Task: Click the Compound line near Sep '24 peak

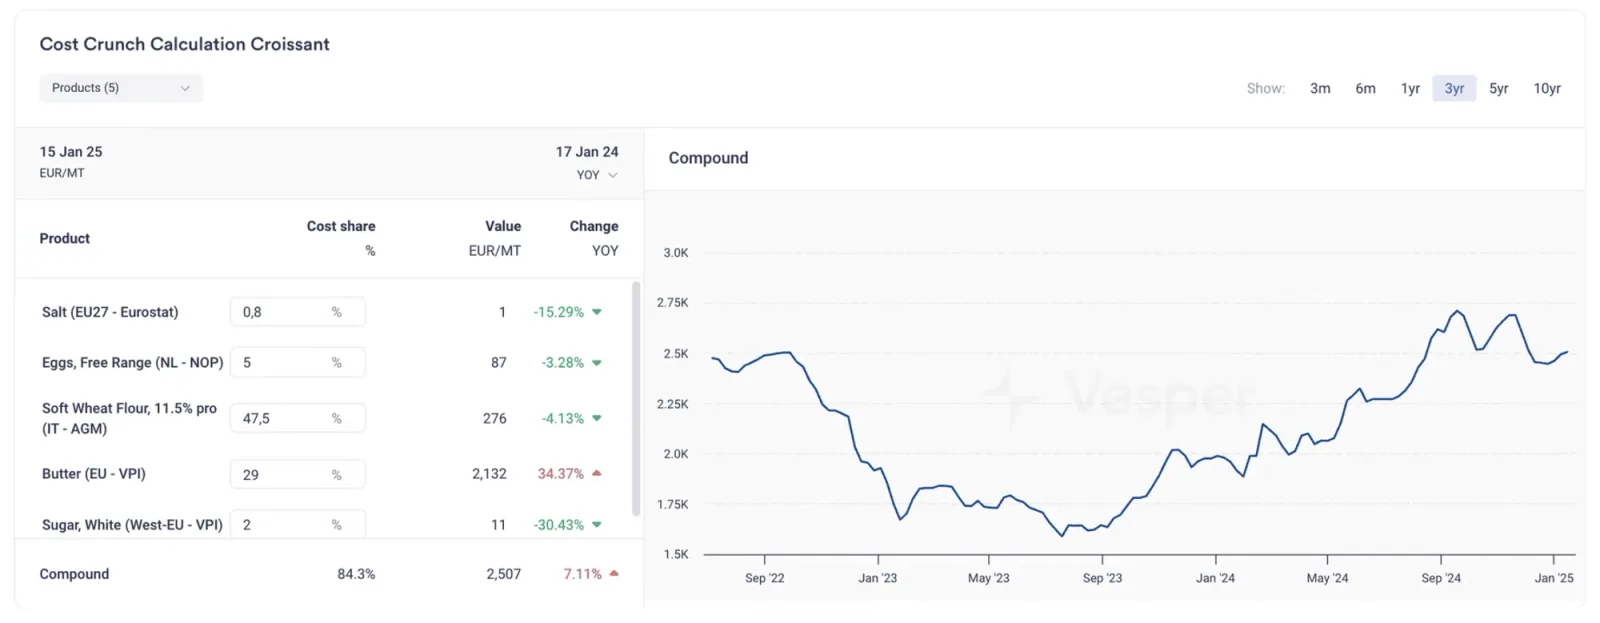Action: click(1458, 311)
